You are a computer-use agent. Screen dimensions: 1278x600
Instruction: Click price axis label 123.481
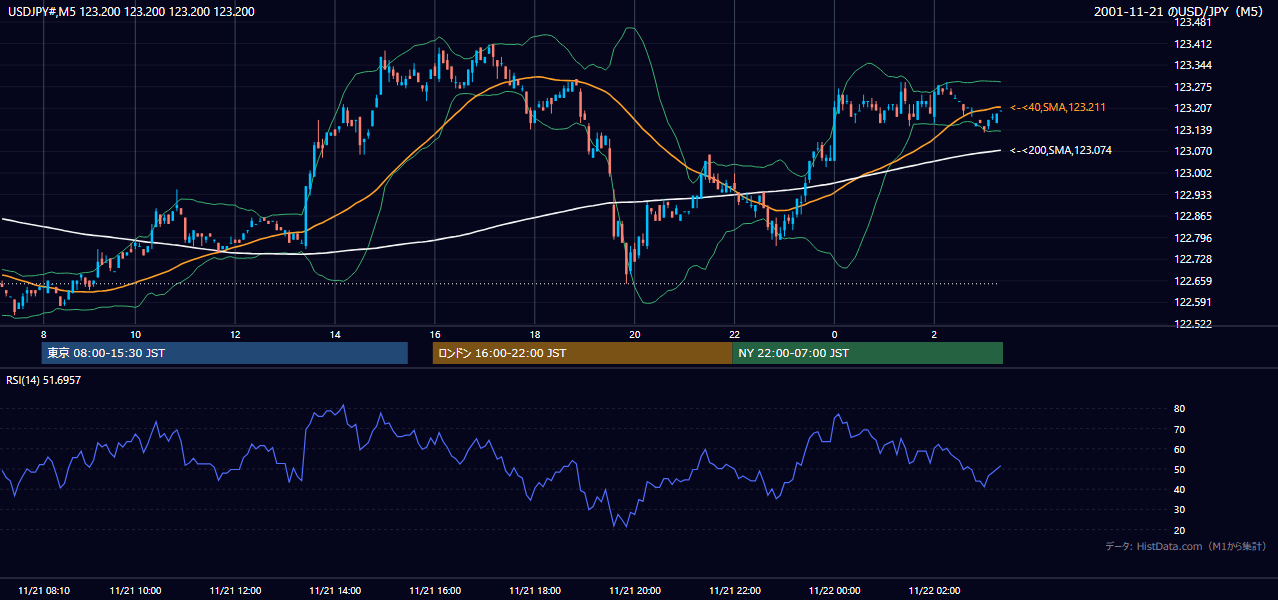[1192, 22]
